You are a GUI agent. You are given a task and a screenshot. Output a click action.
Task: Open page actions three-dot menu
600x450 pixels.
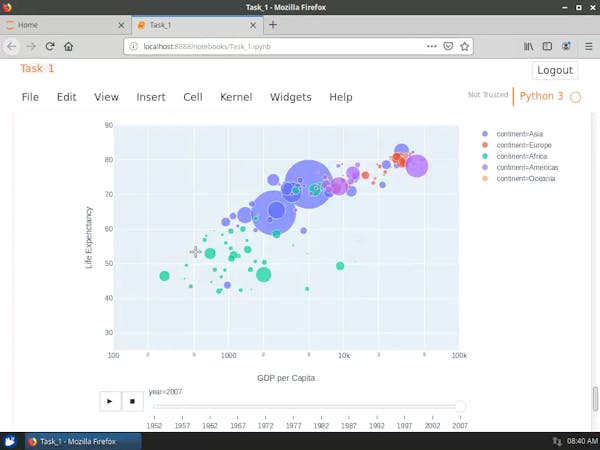[432, 46]
